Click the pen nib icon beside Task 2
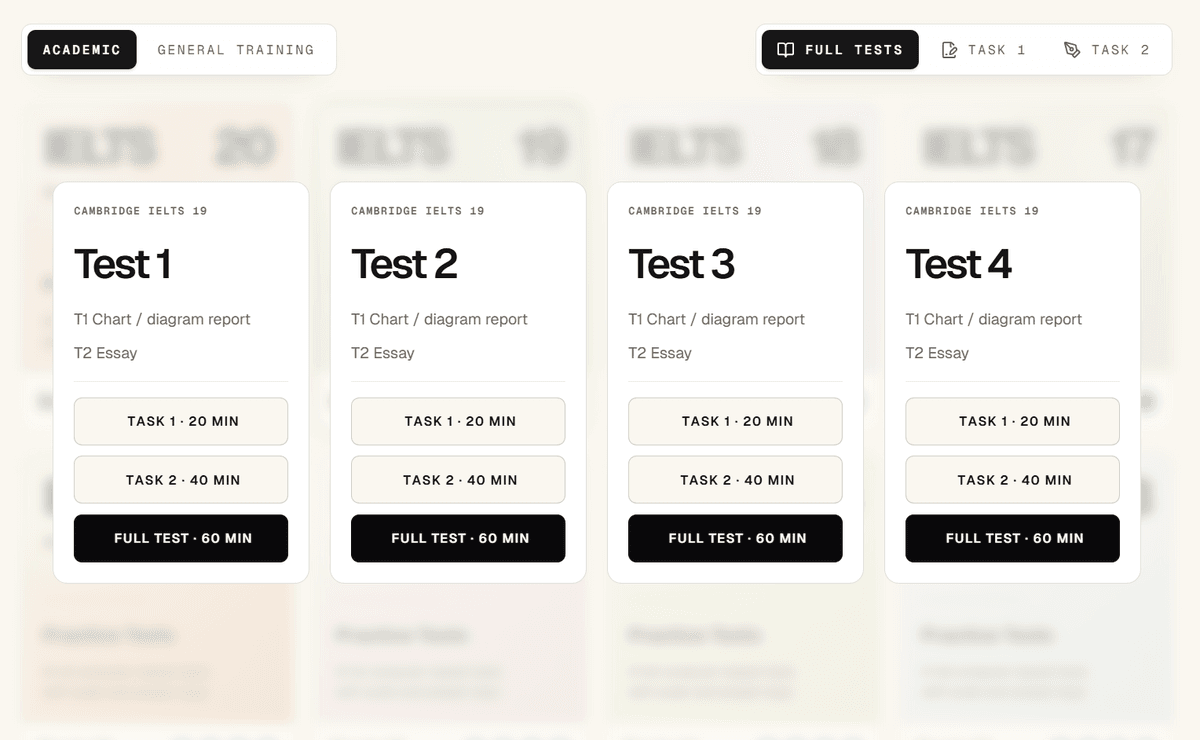 (x=1072, y=50)
